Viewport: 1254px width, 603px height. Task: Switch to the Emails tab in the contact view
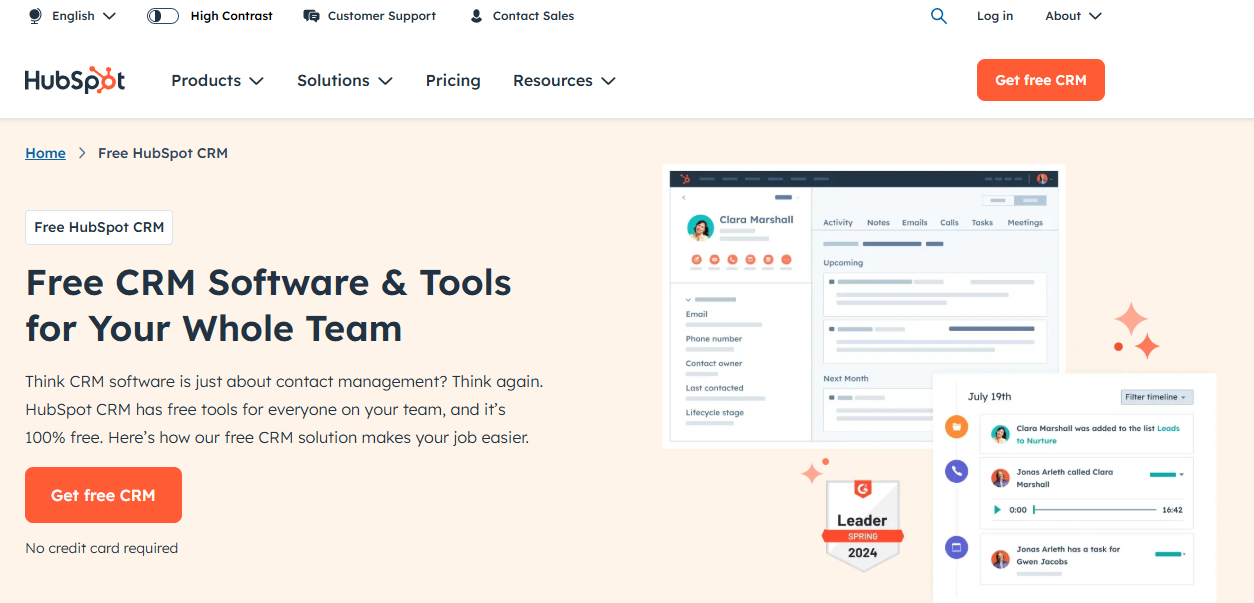coord(913,222)
